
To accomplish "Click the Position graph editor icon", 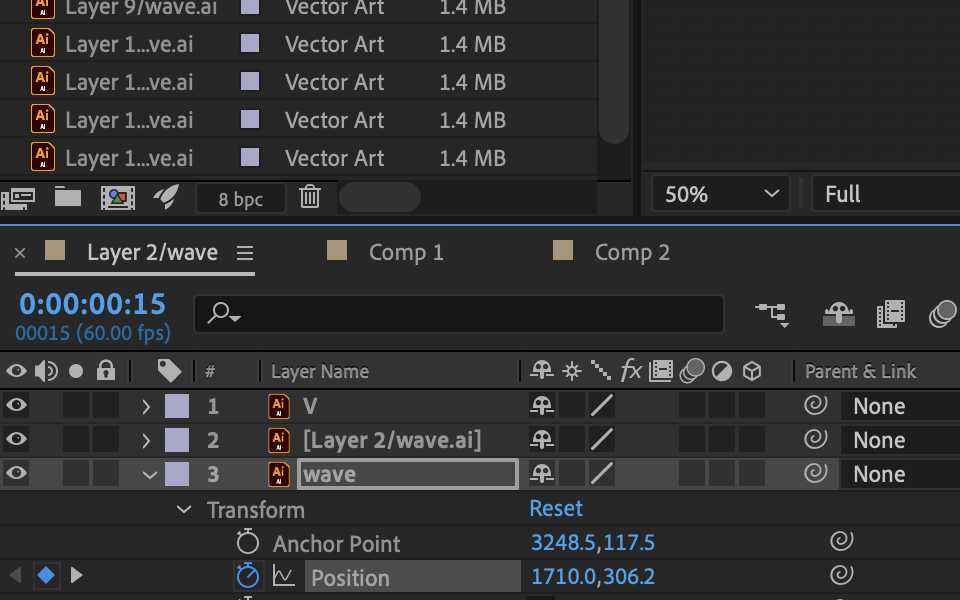I will (284, 576).
